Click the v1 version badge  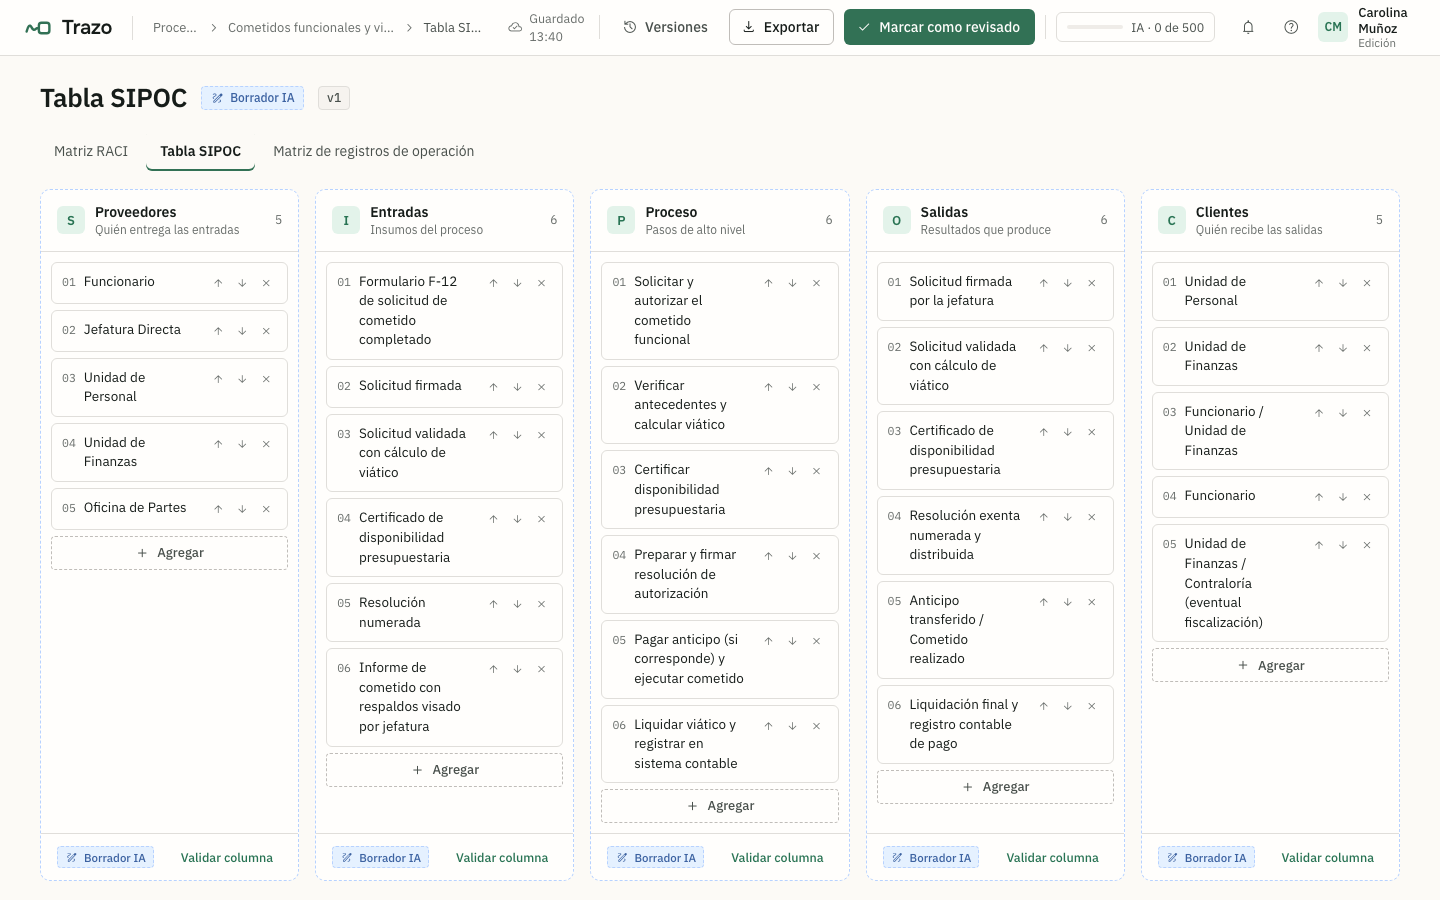[x=334, y=98]
